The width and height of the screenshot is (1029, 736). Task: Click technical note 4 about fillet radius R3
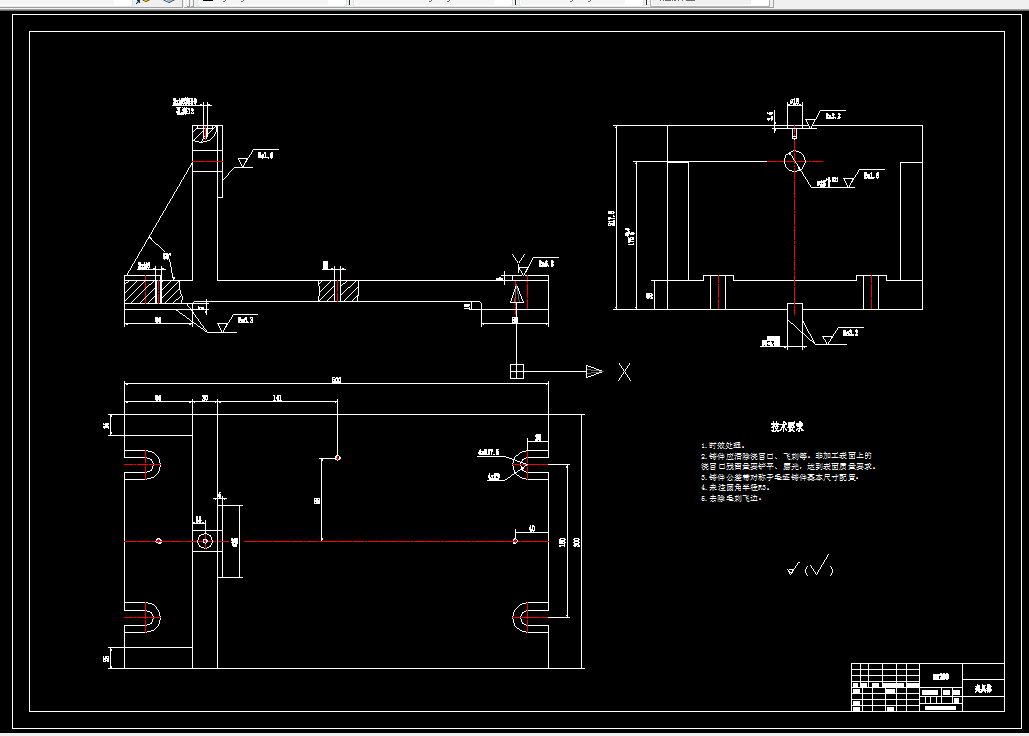pyautogui.click(x=735, y=487)
